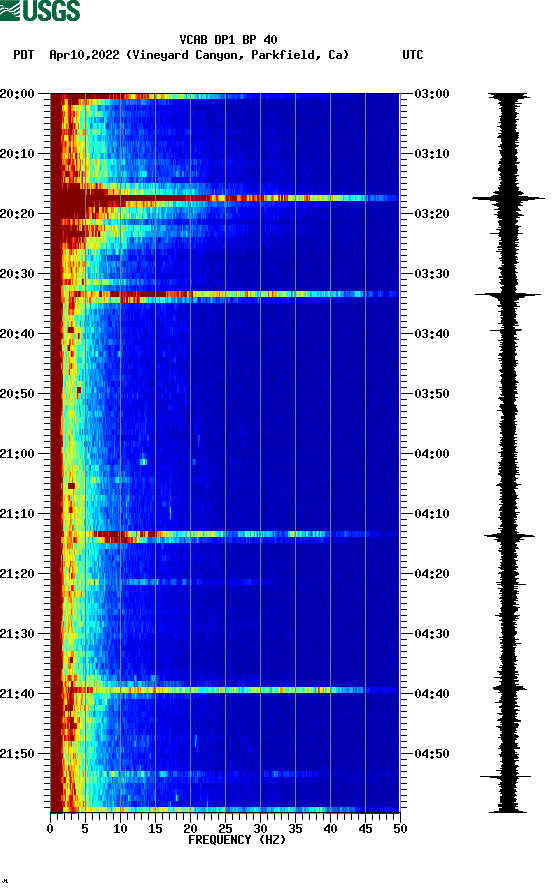Click the 21:50 PDT time label
The image size is (552, 892).
pos(17,754)
